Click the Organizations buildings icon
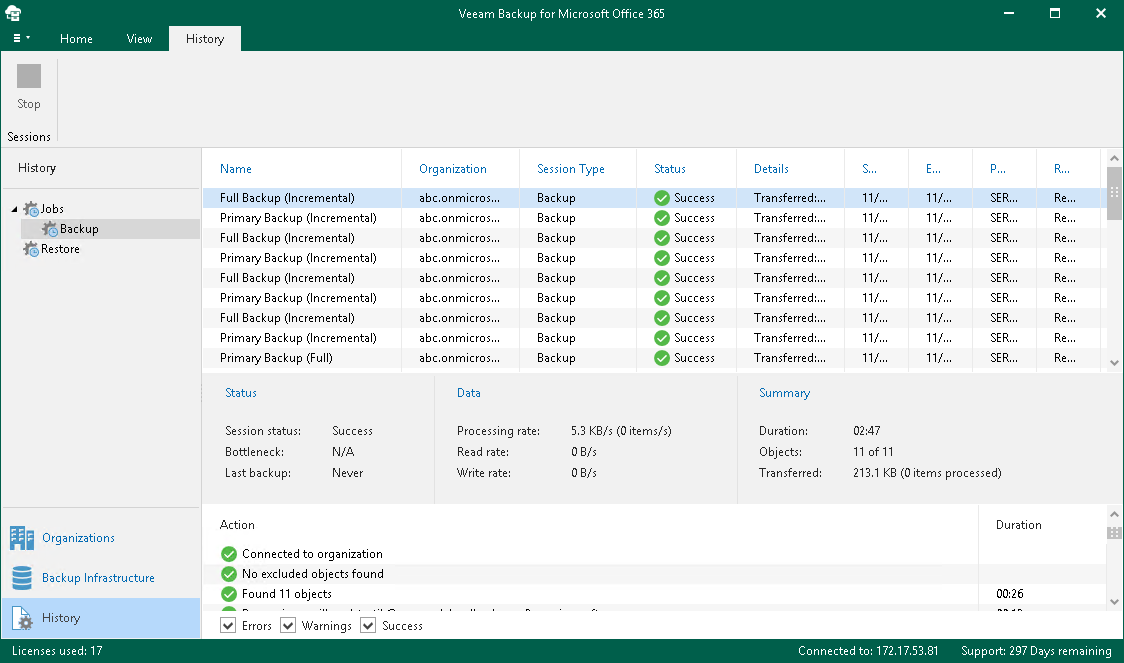The height and width of the screenshot is (663, 1124). 22,538
